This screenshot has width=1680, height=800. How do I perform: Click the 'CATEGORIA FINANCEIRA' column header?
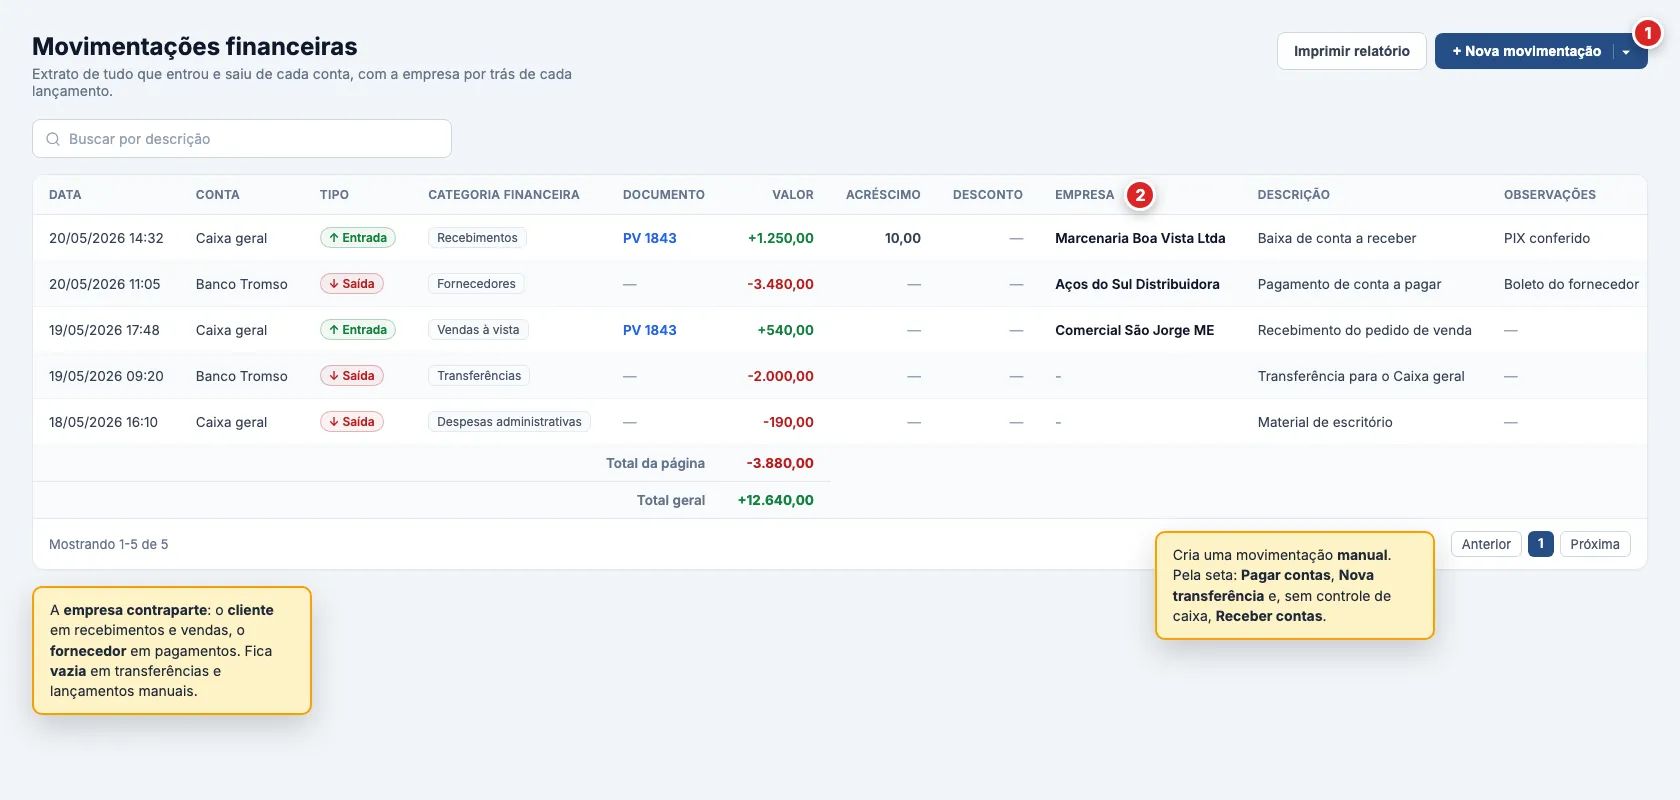504,195
